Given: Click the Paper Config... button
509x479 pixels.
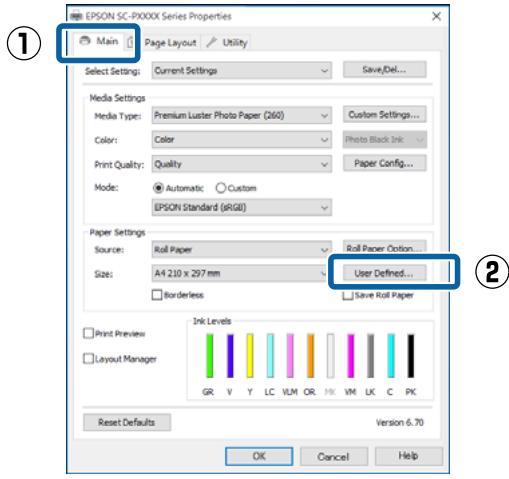Looking at the screenshot, I should pos(384,163).
